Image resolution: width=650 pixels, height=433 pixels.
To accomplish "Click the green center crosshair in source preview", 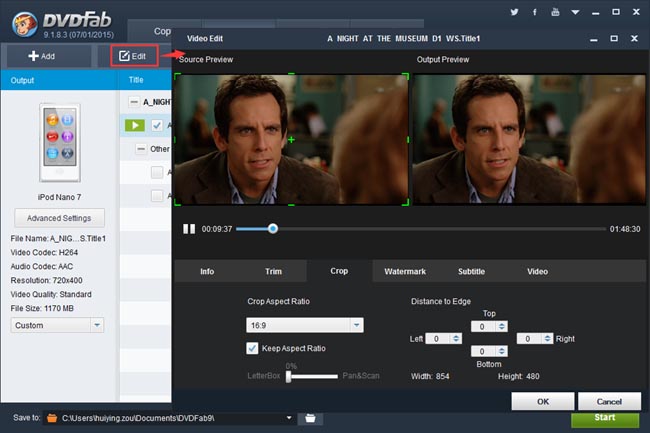I will pos(291,140).
